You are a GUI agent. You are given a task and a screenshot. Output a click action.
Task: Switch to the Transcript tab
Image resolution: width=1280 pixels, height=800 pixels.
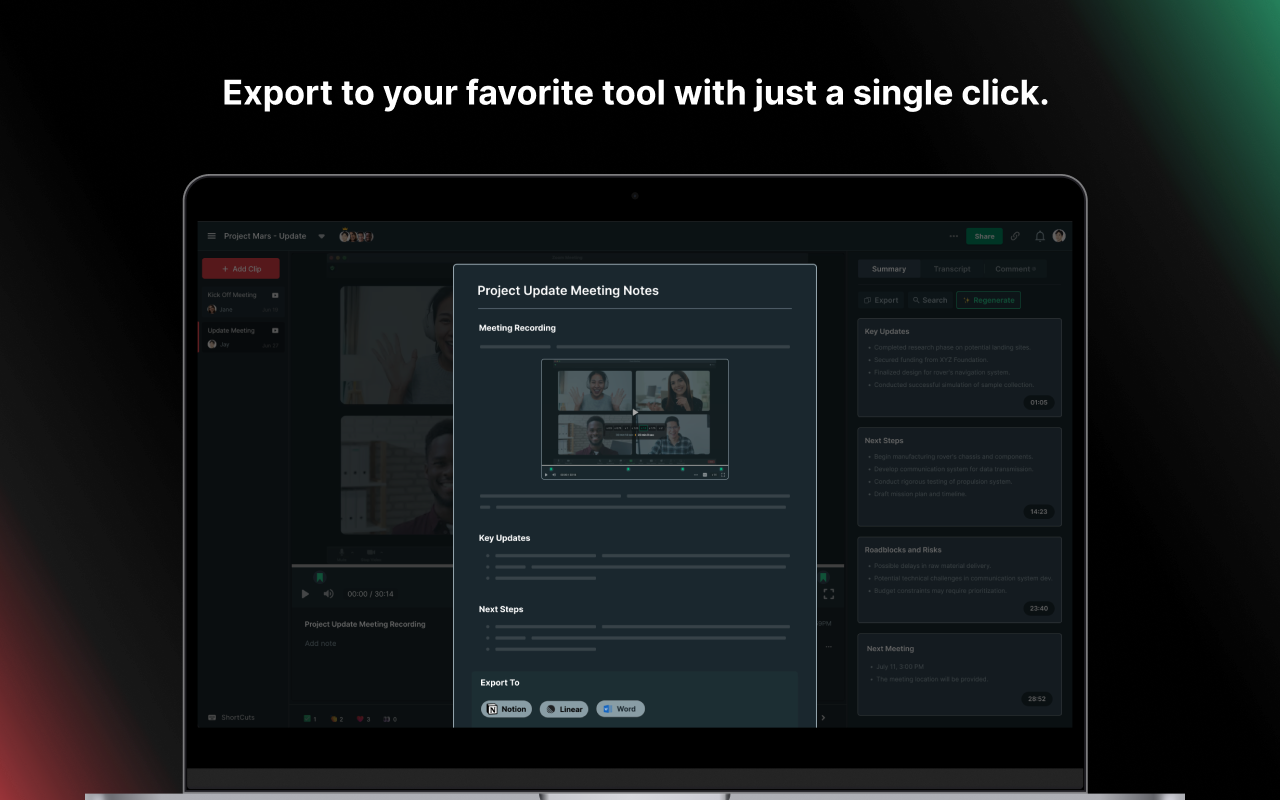tap(952, 269)
